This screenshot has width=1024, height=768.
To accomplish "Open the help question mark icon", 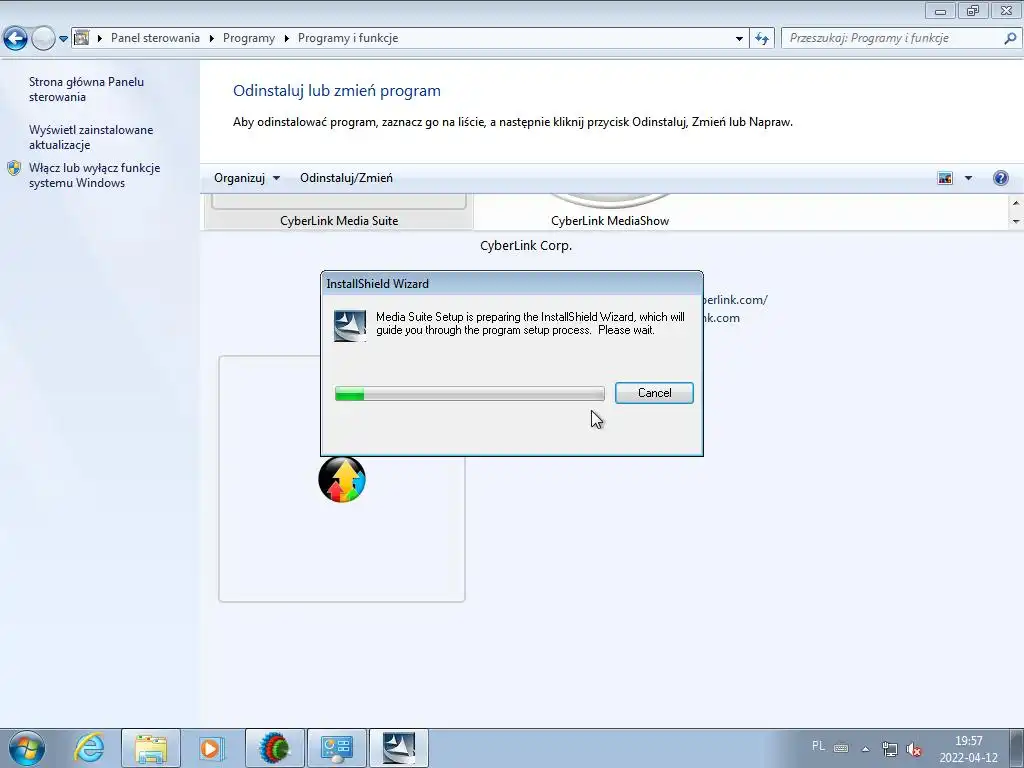I will [1000, 178].
